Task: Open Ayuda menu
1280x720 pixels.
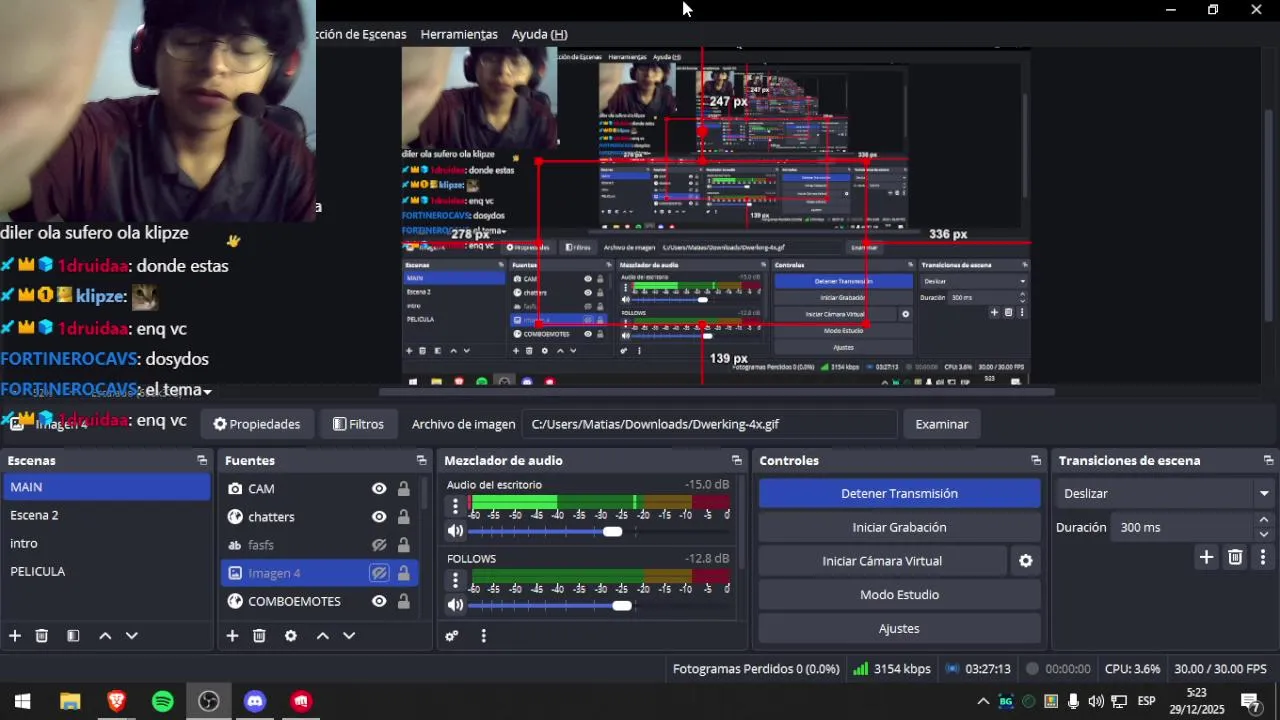Action: pyautogui.click(x=539, y=34)
